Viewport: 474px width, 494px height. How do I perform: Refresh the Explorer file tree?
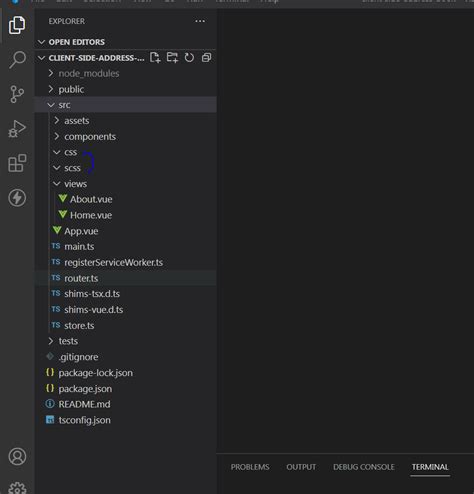click(189, 58)
